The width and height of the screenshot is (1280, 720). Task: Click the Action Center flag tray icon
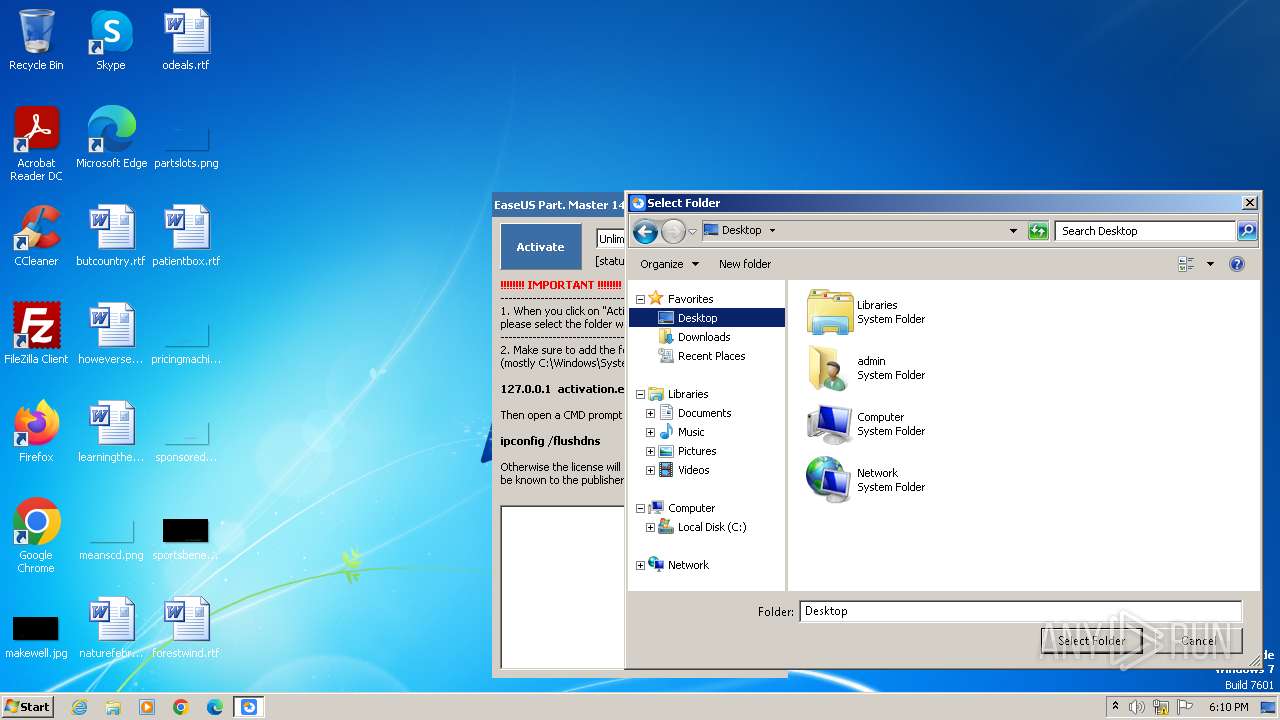coord(1185,707)
